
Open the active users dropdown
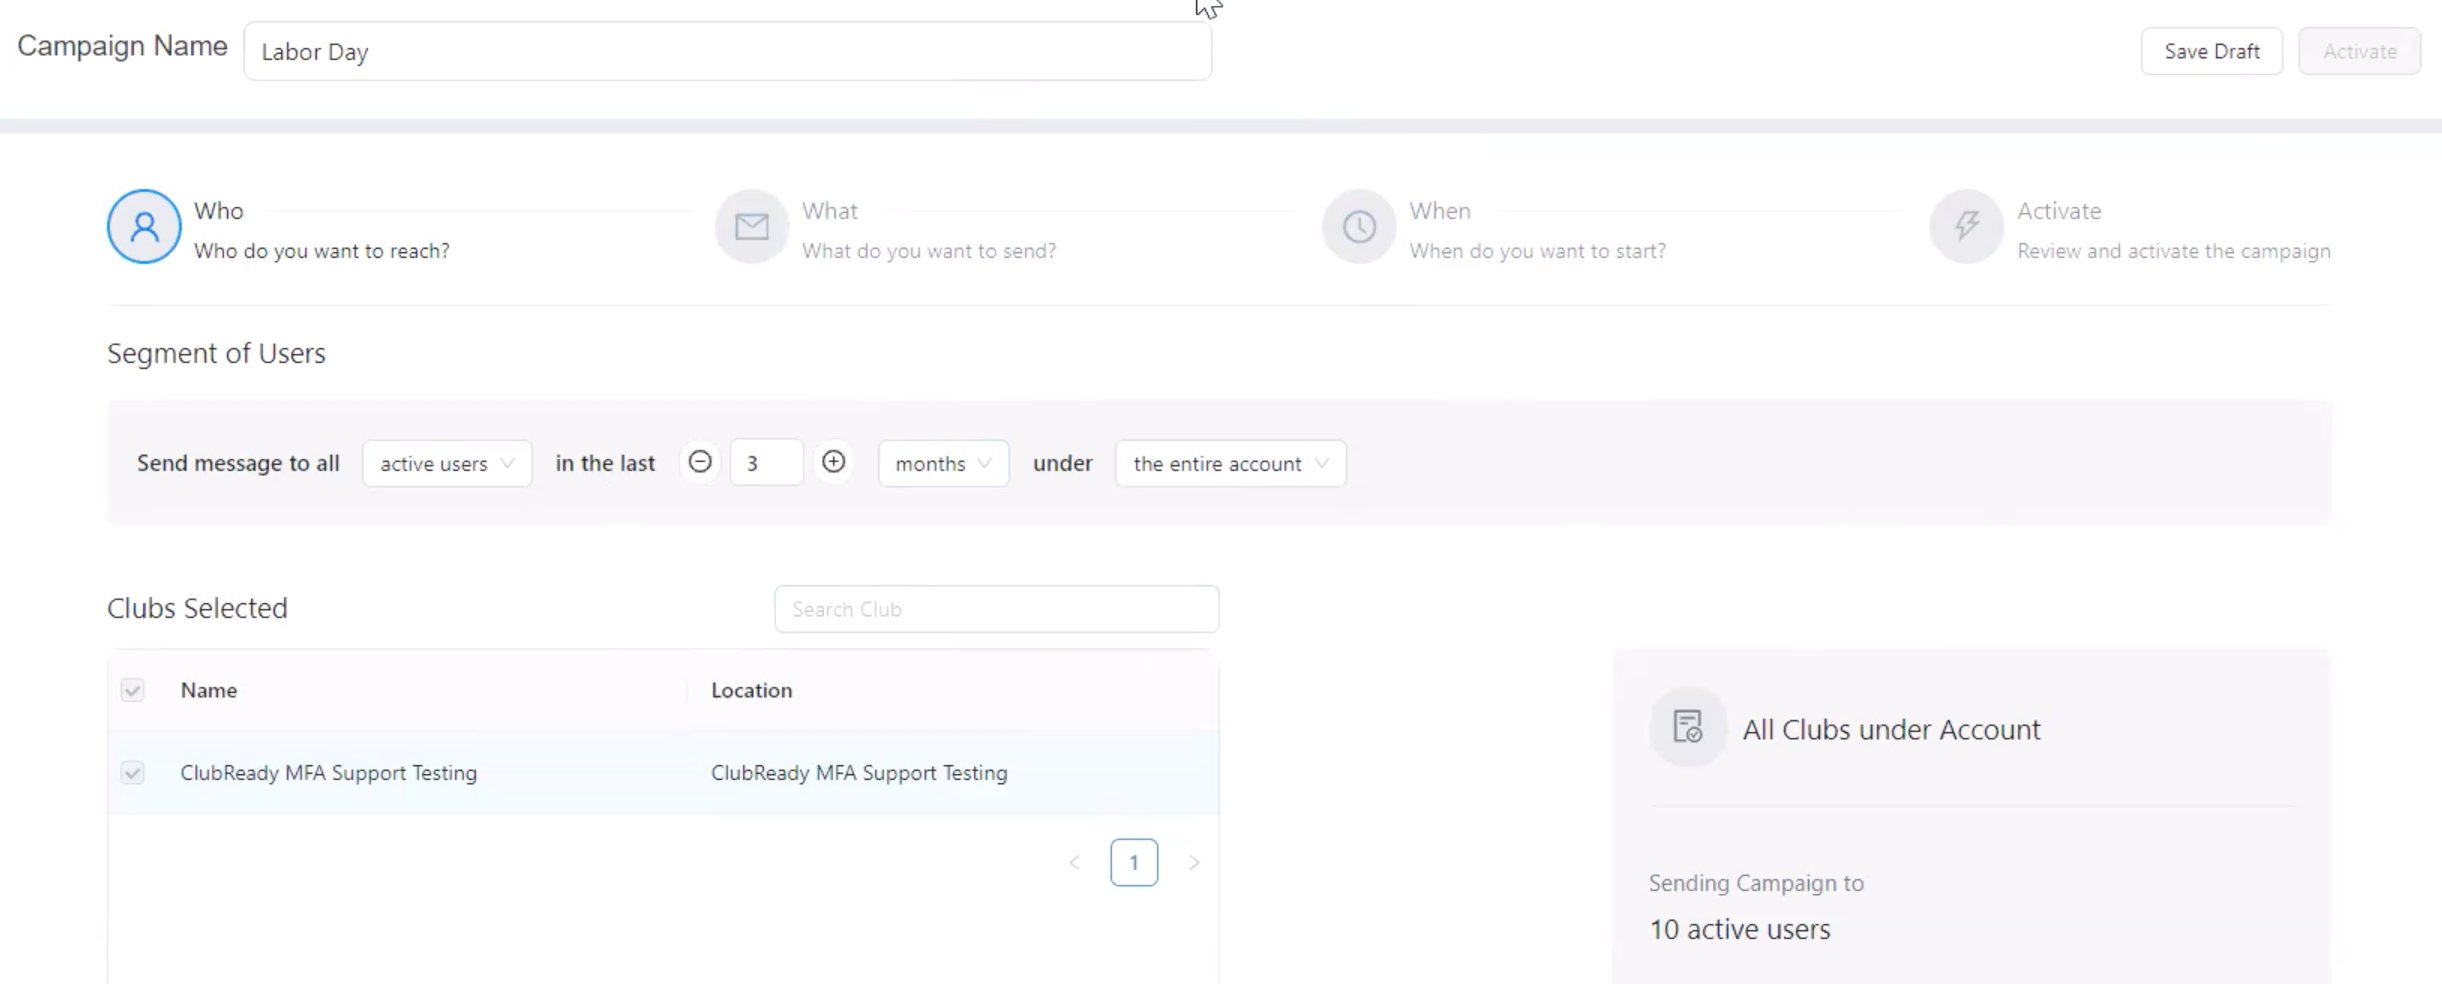(447, 464)
